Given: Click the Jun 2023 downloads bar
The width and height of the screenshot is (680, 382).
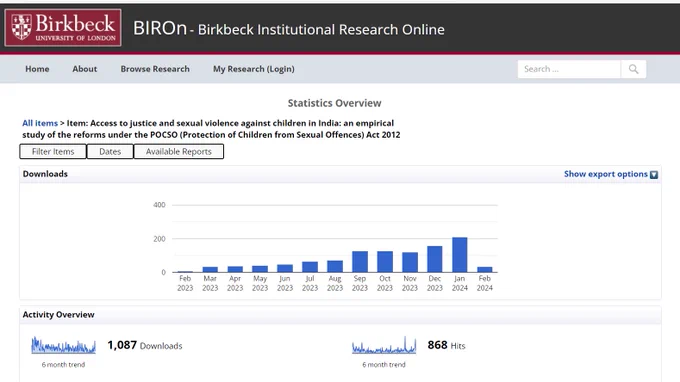Looking at the screenshot, I should click(285, 268).
